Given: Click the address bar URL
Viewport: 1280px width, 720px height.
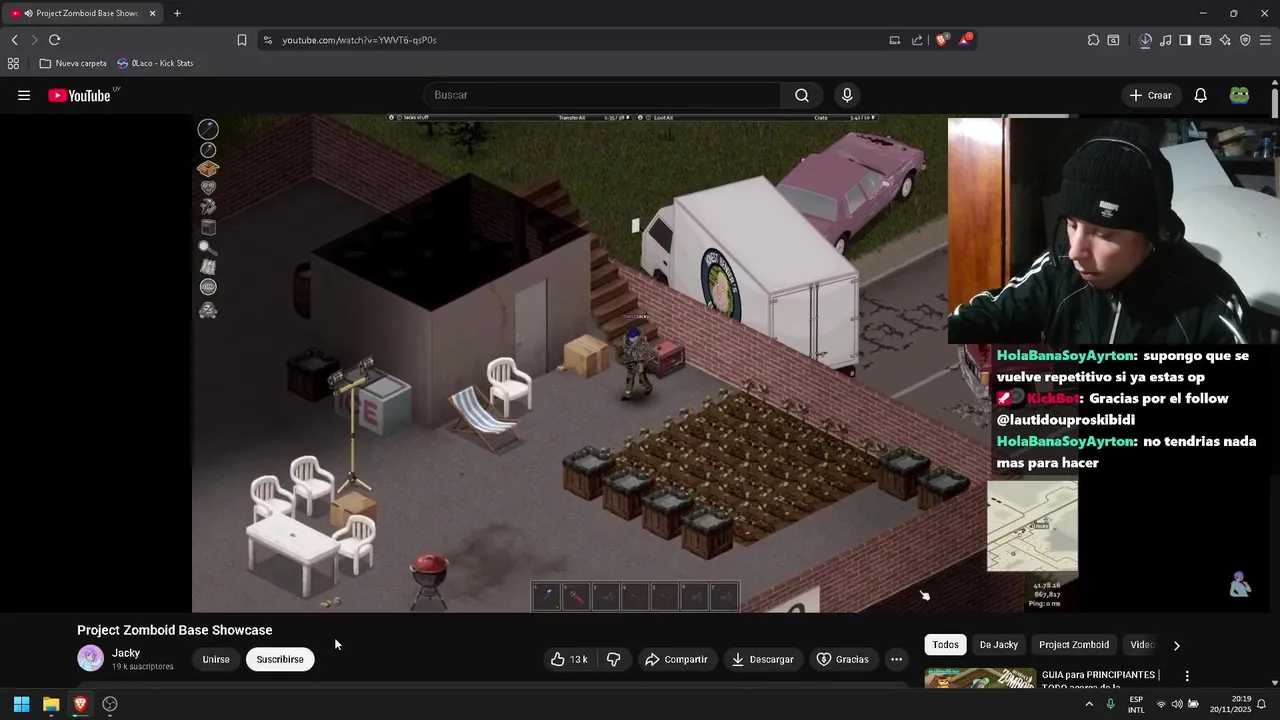Looking at the screenshot, I should tap(359, 40).
